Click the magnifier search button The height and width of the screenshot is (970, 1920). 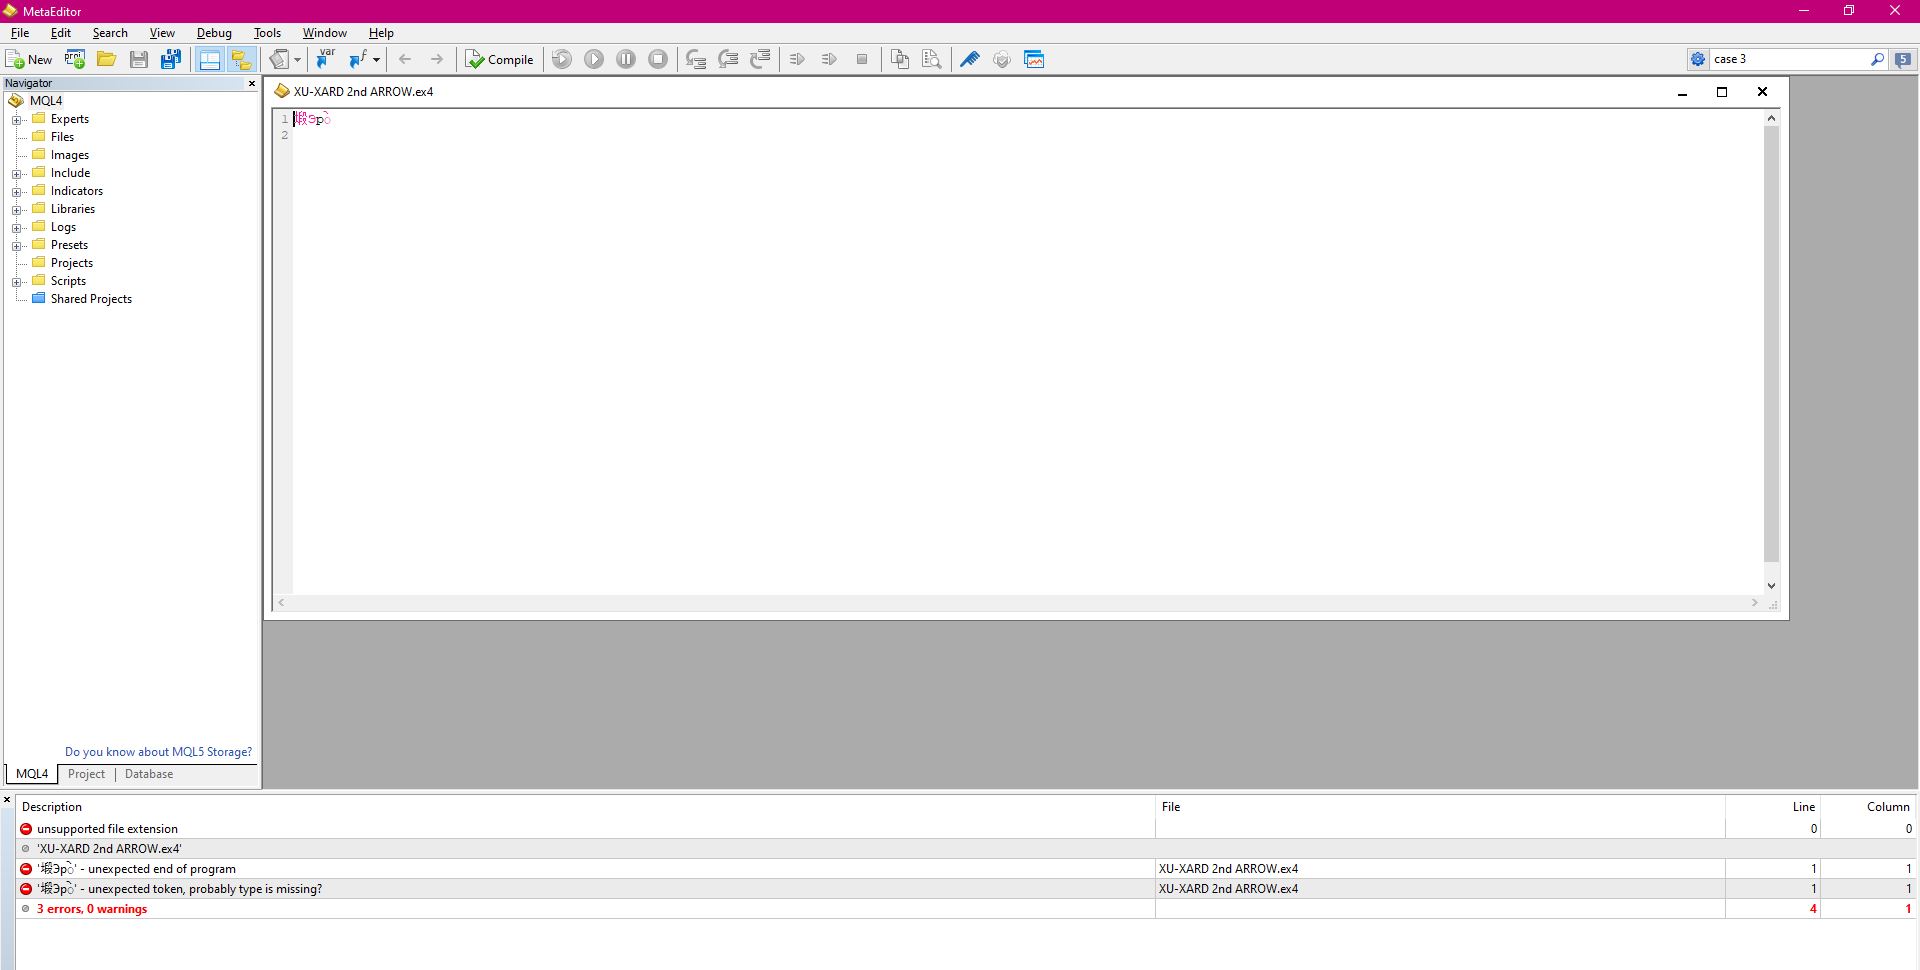[1877, 60]
